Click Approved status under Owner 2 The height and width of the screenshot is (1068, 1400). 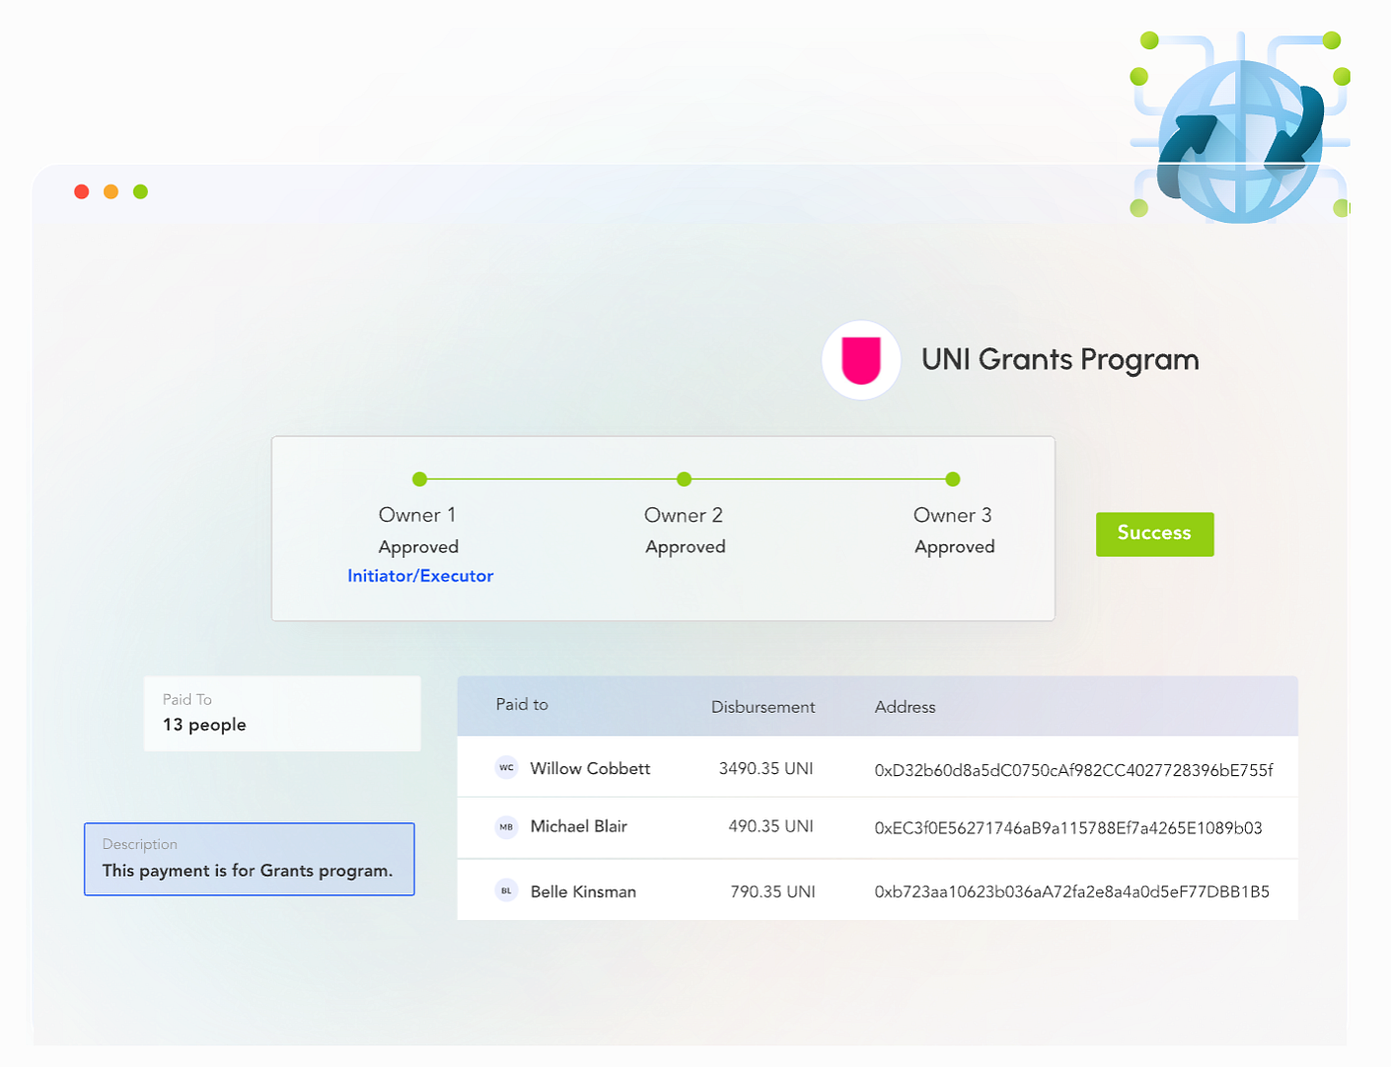pos(685,547)
